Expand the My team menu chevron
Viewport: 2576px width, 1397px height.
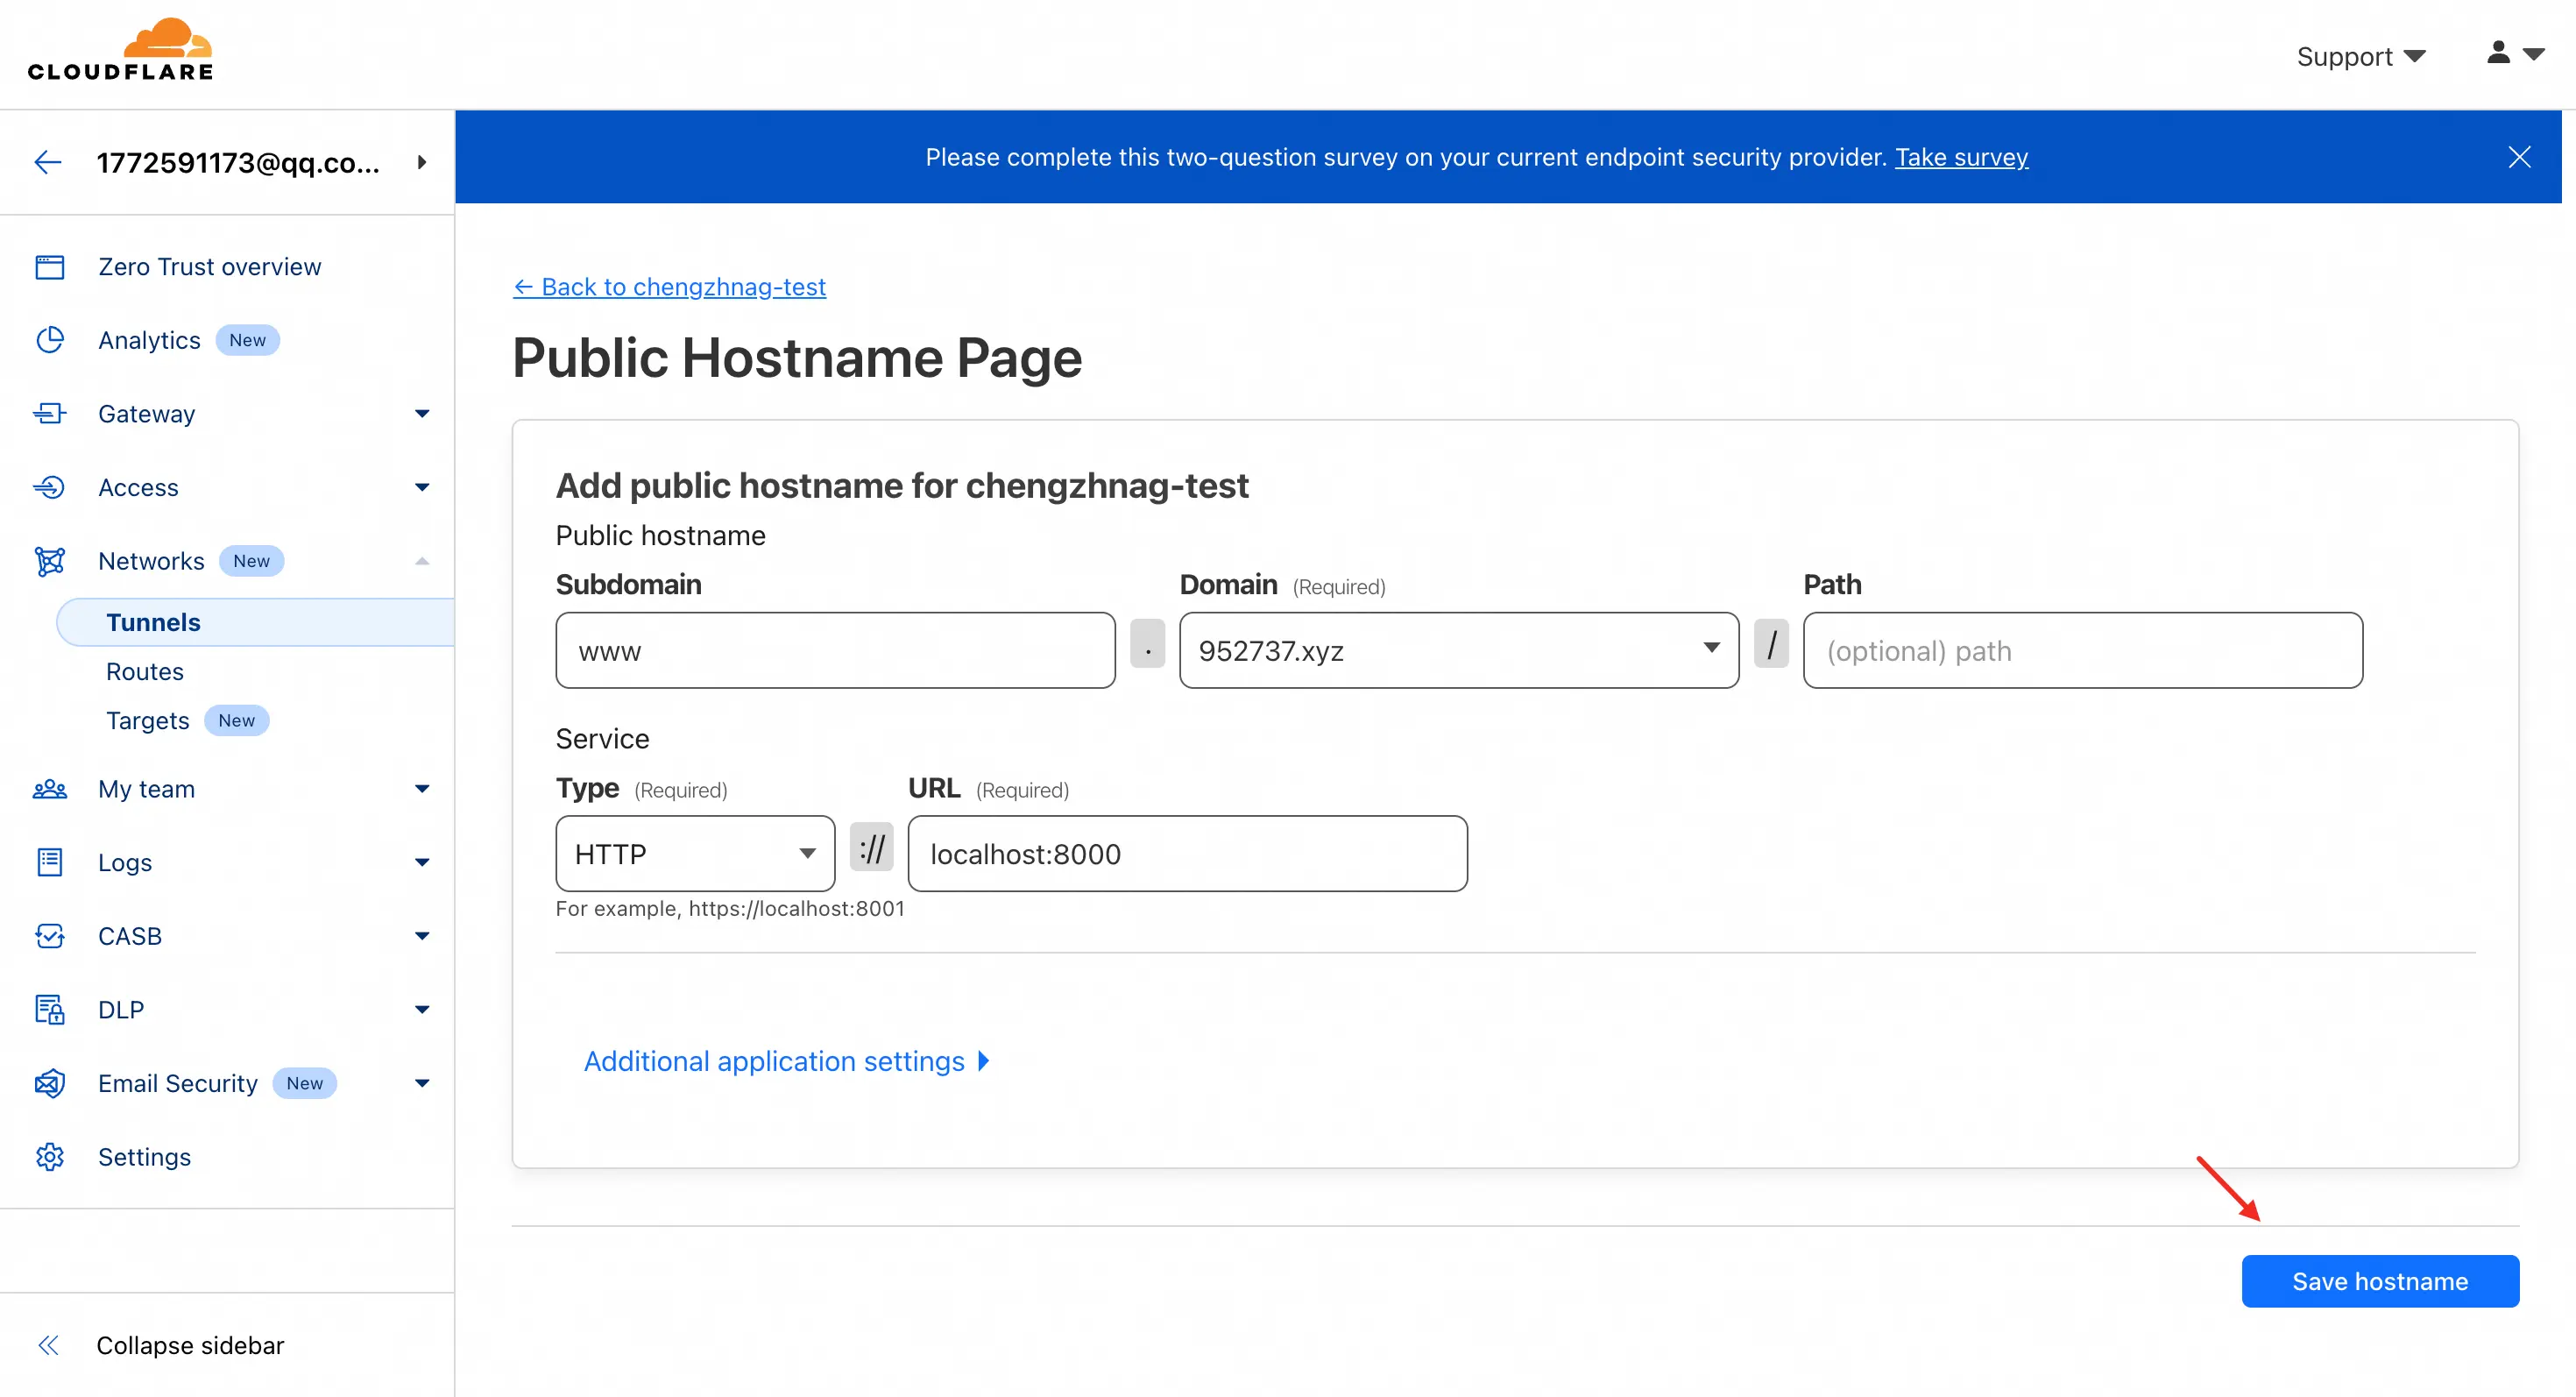pyautogui.click(x=422, y=789)
